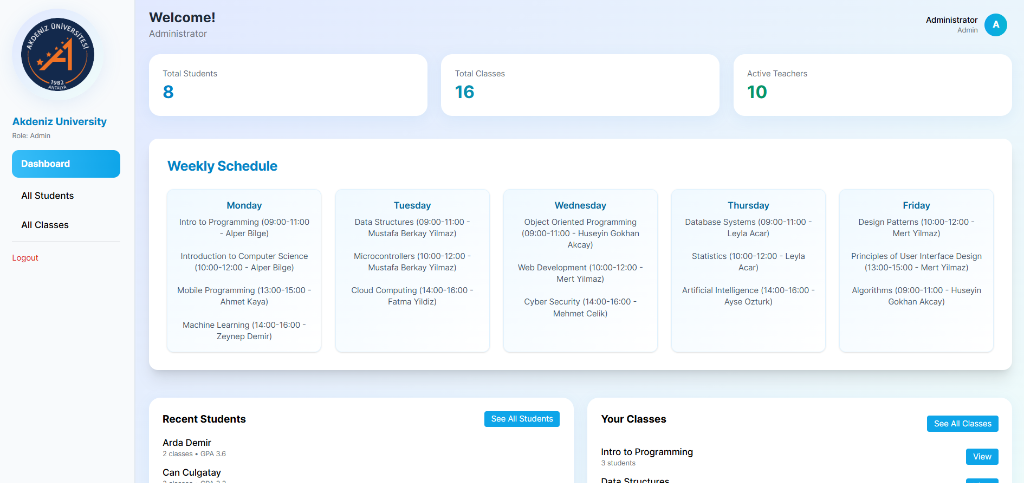Click Intro to Programming in Your Classes
Screen dimensions: 1024x483
[647, 452]
